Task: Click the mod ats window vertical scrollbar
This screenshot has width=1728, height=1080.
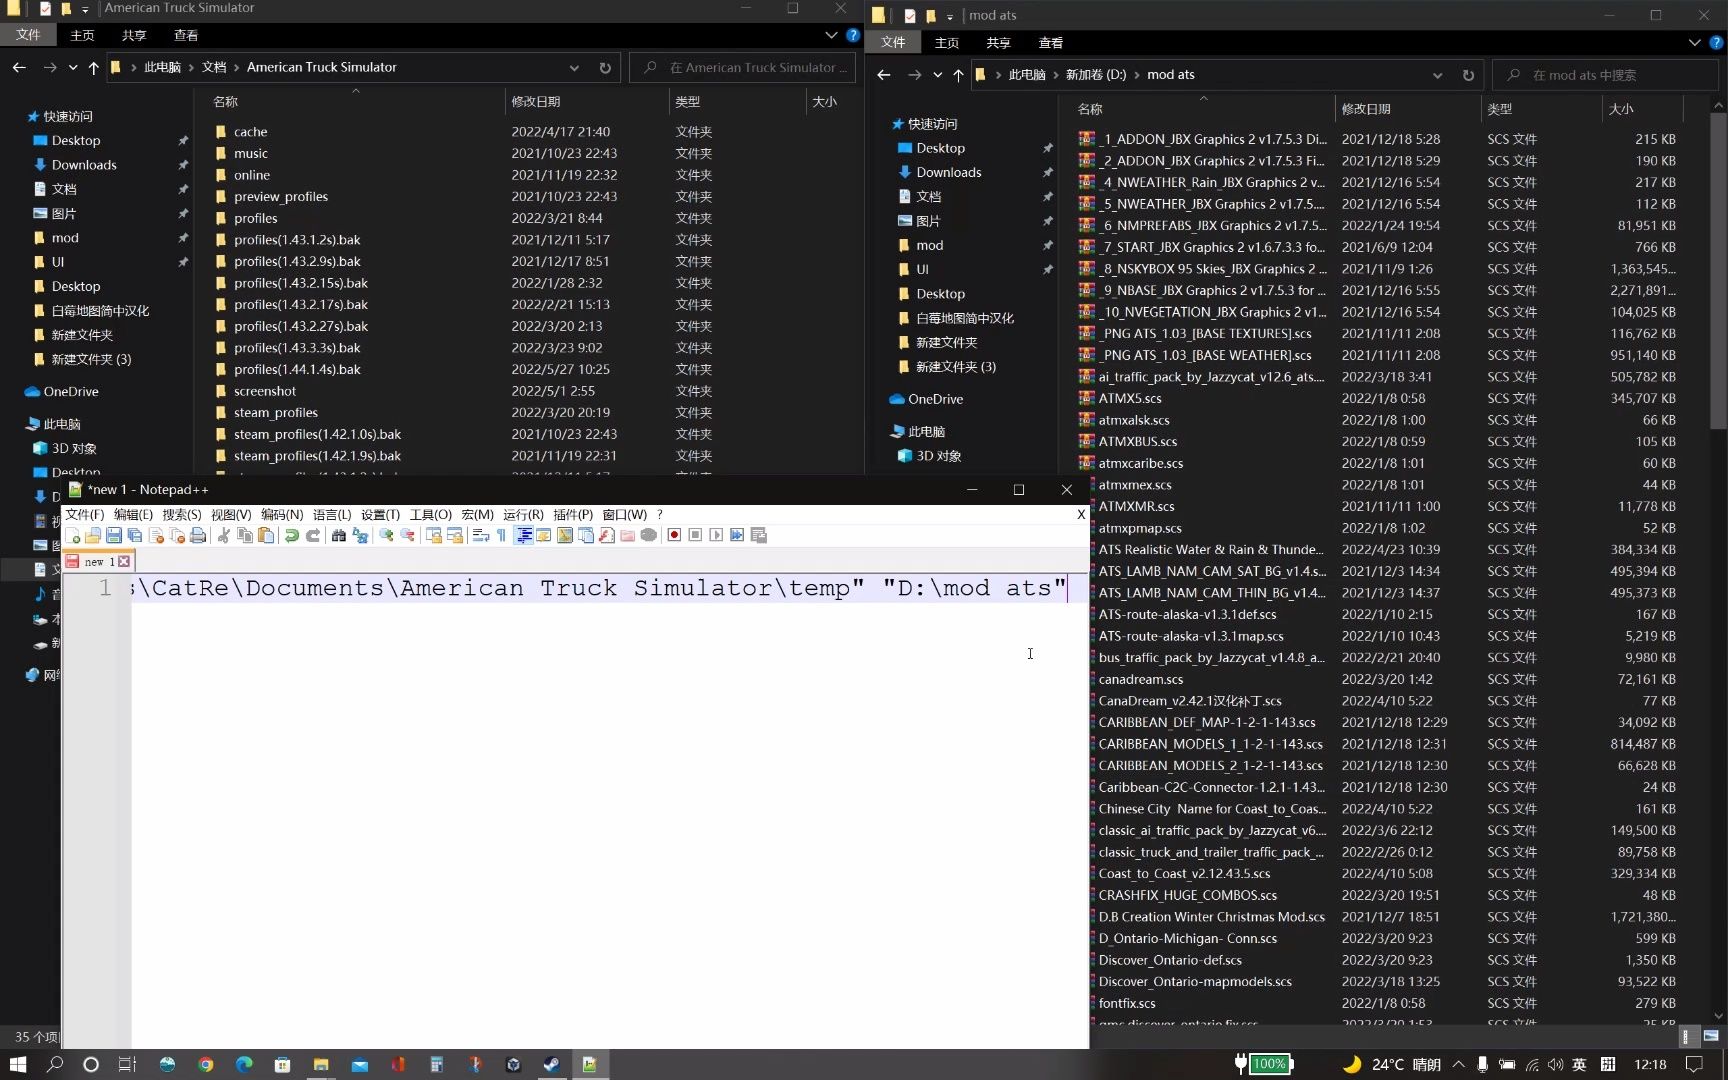Action: click(1719, 270)
